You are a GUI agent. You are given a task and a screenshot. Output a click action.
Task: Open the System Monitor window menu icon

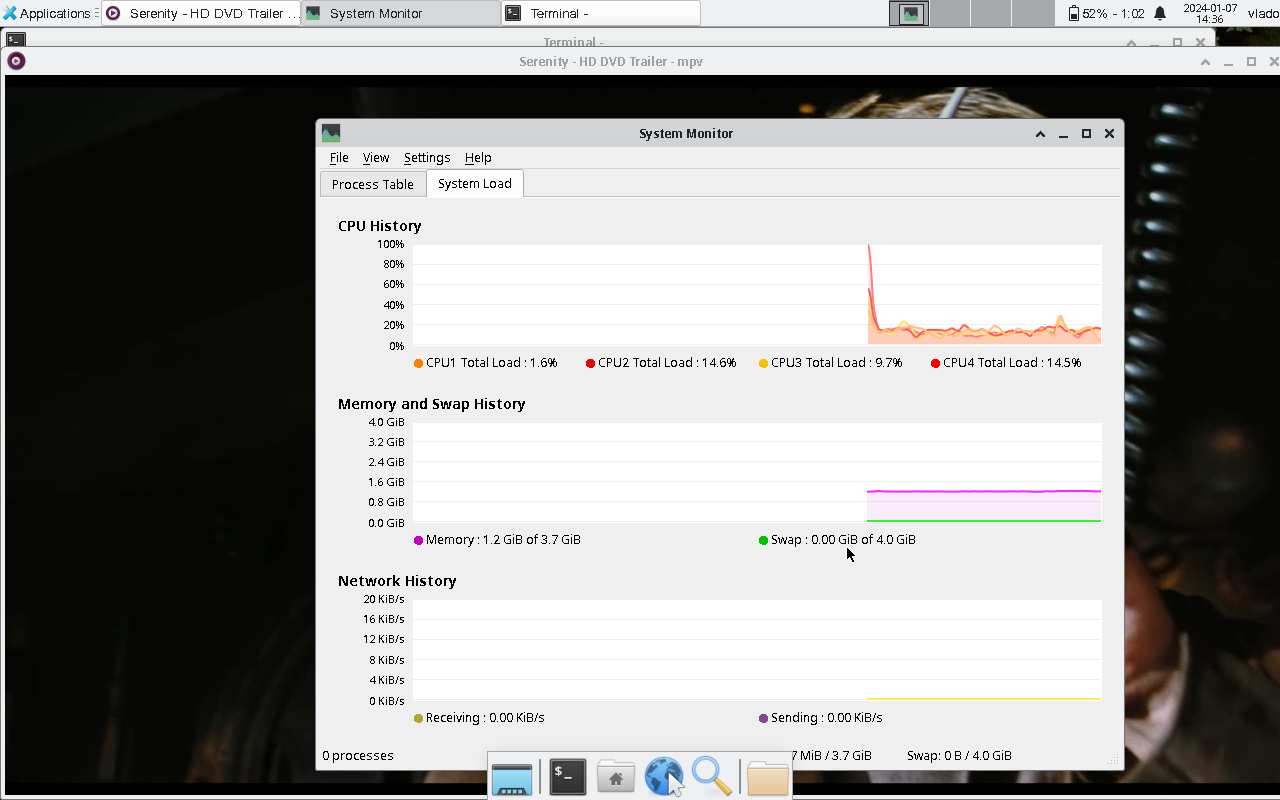331,133
